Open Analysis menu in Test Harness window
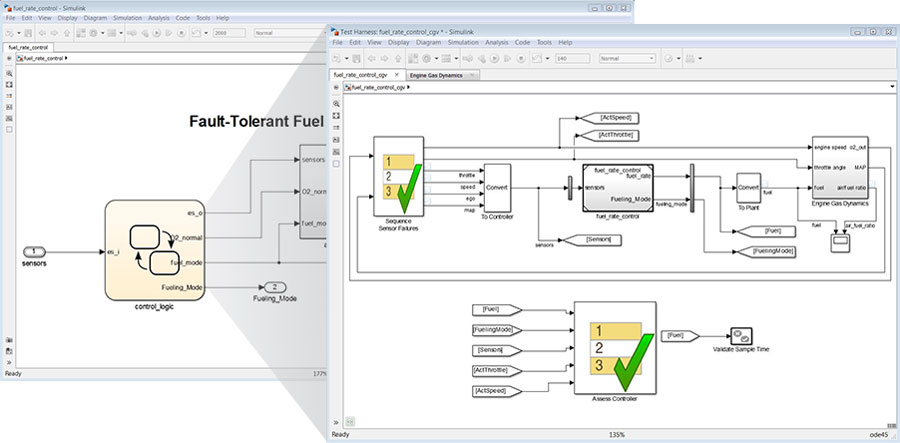900x443 pixels. pos(496,42)
